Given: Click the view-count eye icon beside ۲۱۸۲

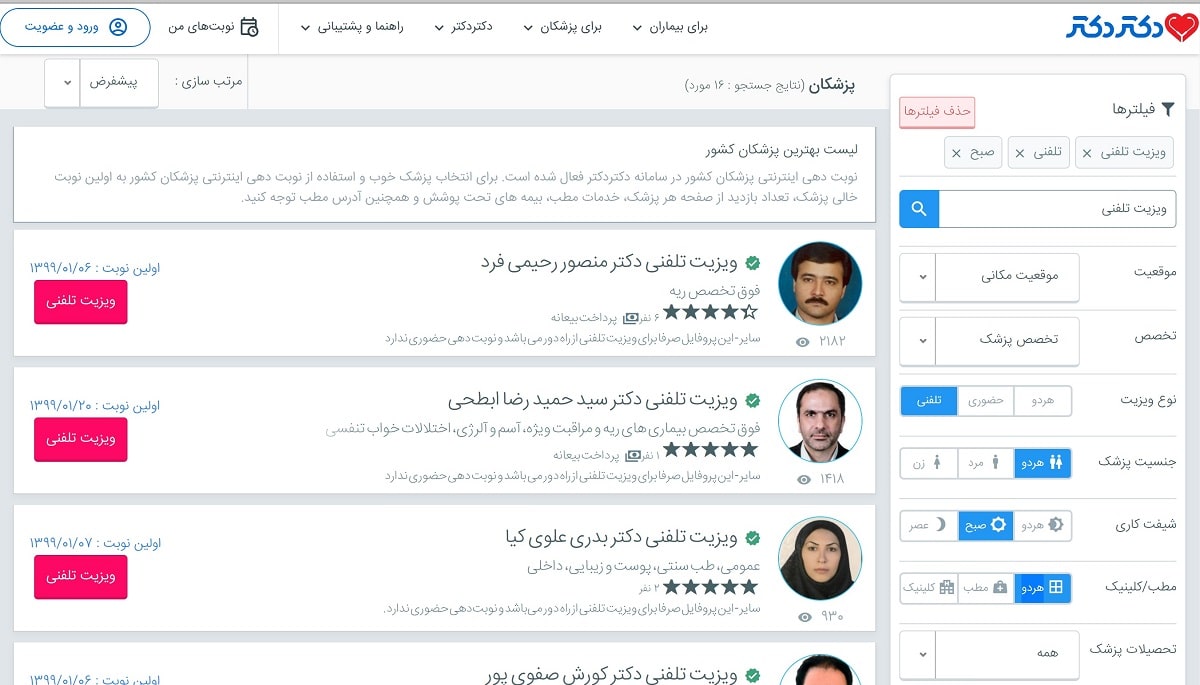Looking at the screenshot, I should (x=803, y=342).
